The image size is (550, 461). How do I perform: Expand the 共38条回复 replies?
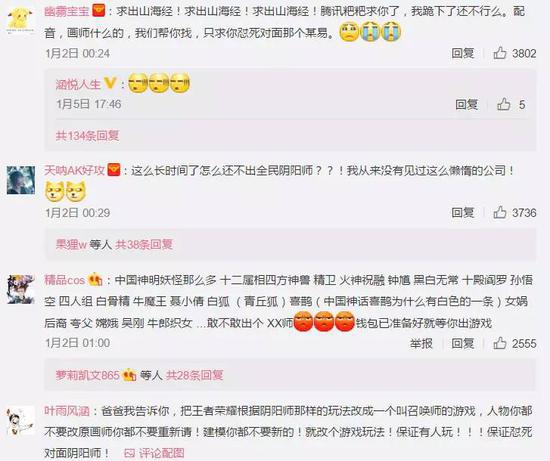[144, 245]
